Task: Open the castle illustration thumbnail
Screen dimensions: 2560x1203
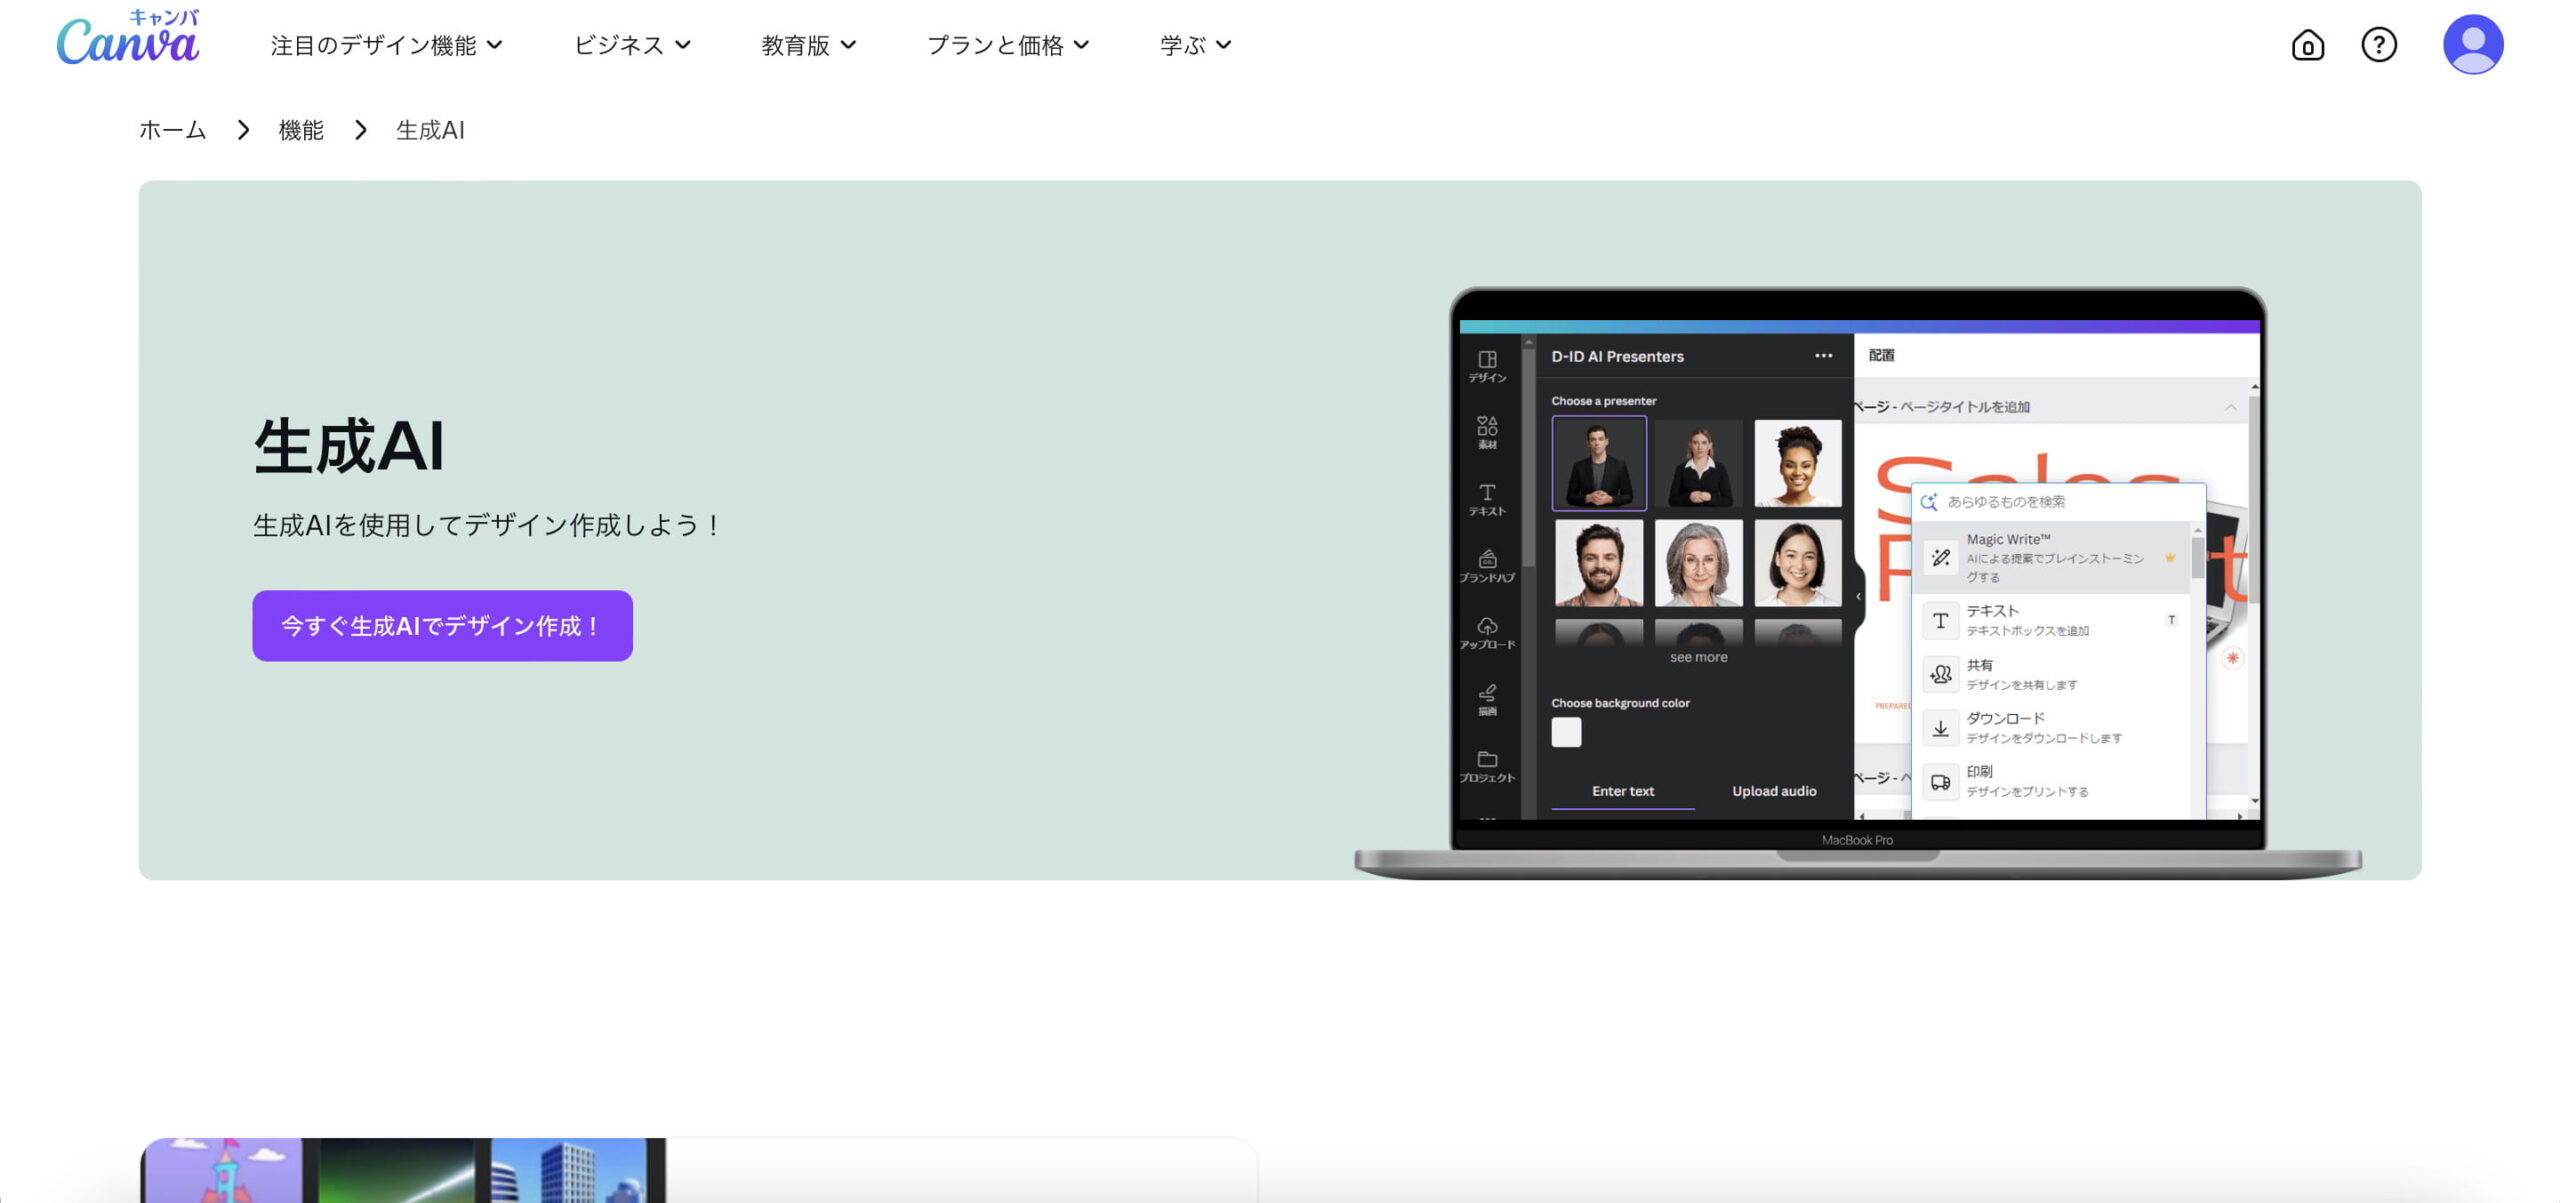Action: [222, 1170]
